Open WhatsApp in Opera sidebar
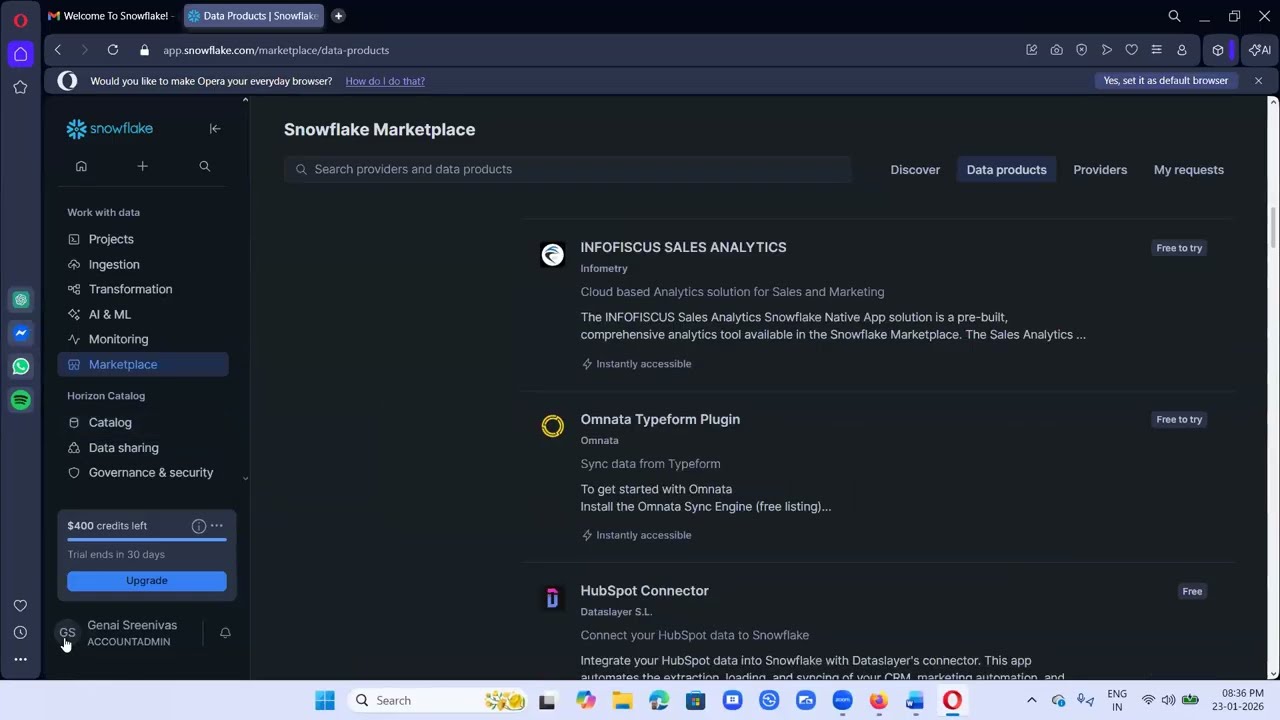This screenshot has width=1280, height=720. pyautogui.click(x=20, y=367)
